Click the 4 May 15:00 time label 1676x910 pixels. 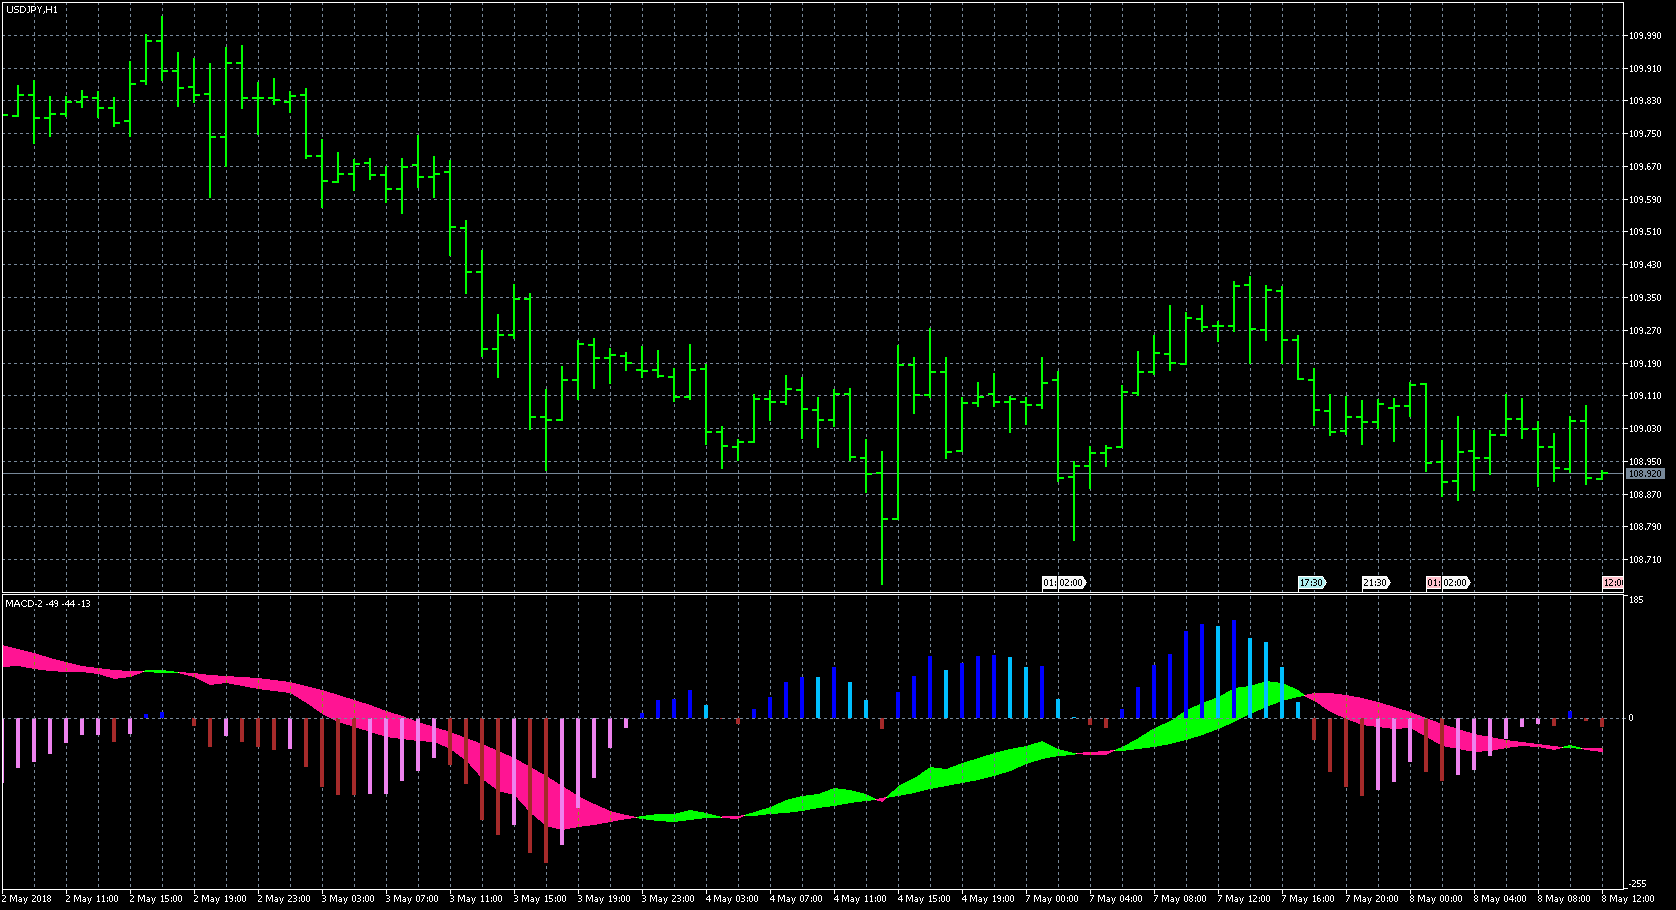tap(924, 899)
